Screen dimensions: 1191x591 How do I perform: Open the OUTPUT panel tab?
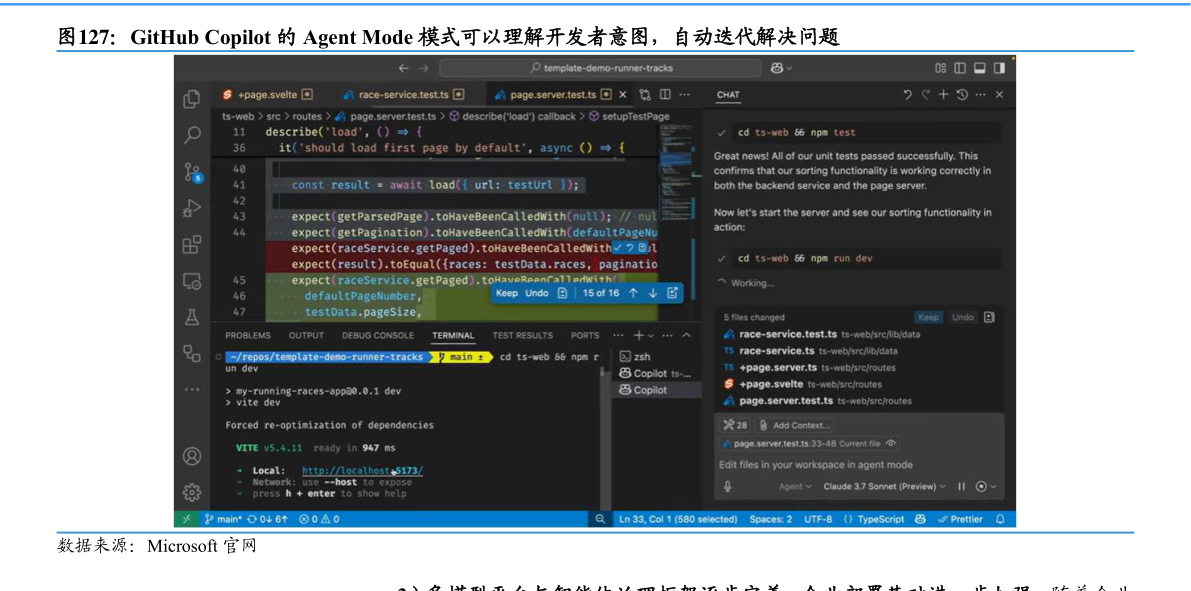(x=306, y=335)
